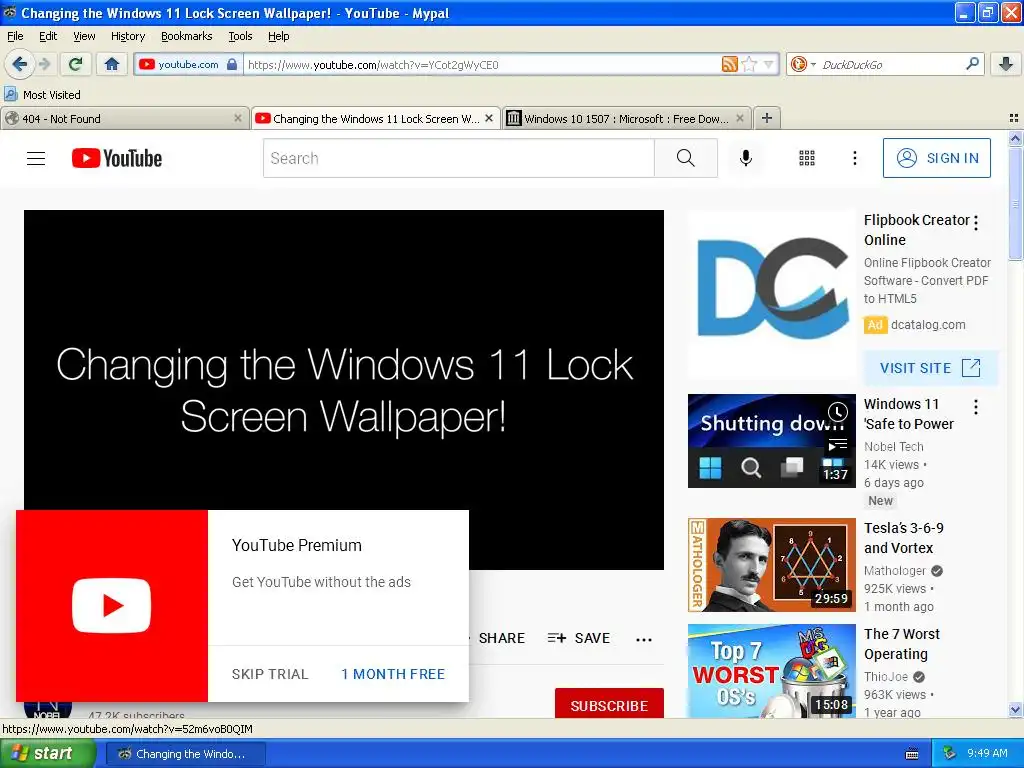
Task: Open the View menu
Action: (x=84, y=36)
